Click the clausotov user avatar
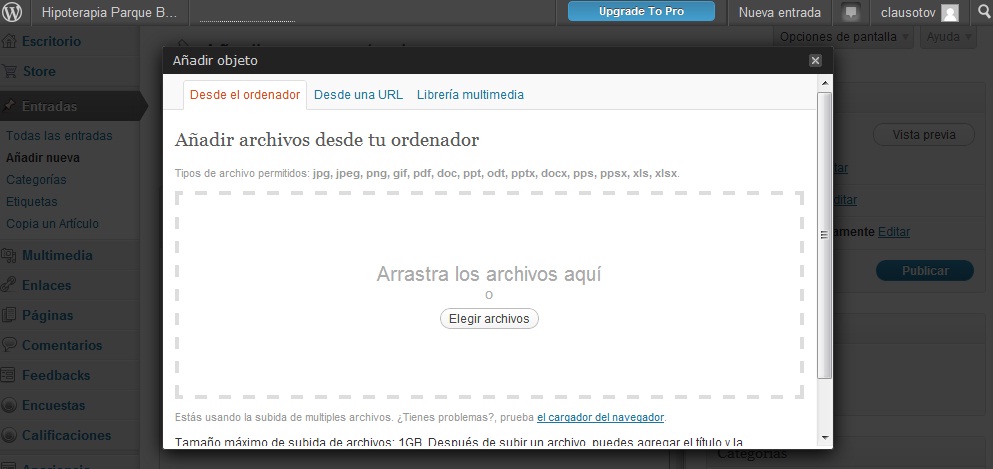The image size is (993, 469). tap(949, 13)
